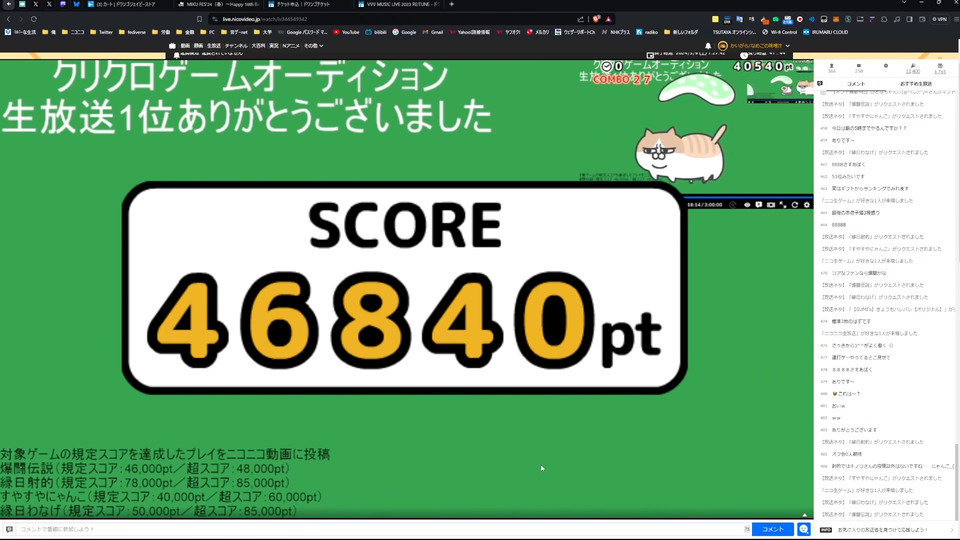Switch to the ドワンゴチケット tab
960x540 pixels.
pyautogui.click(x=309, y=4)
